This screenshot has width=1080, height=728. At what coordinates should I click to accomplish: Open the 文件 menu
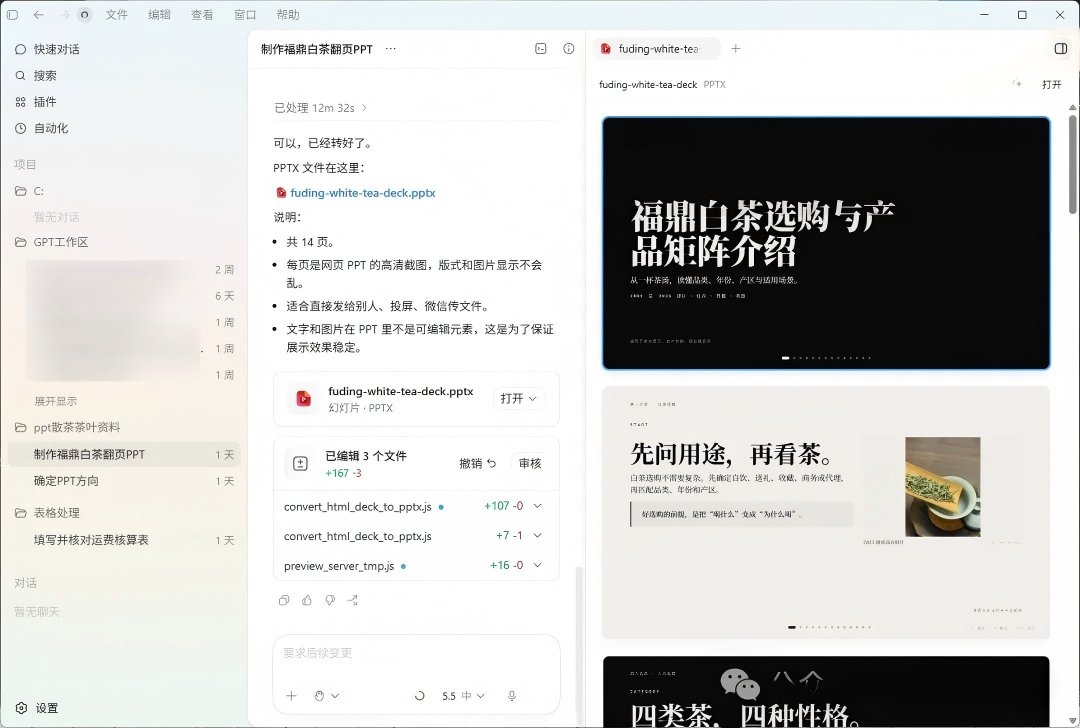tap(116, 14)
